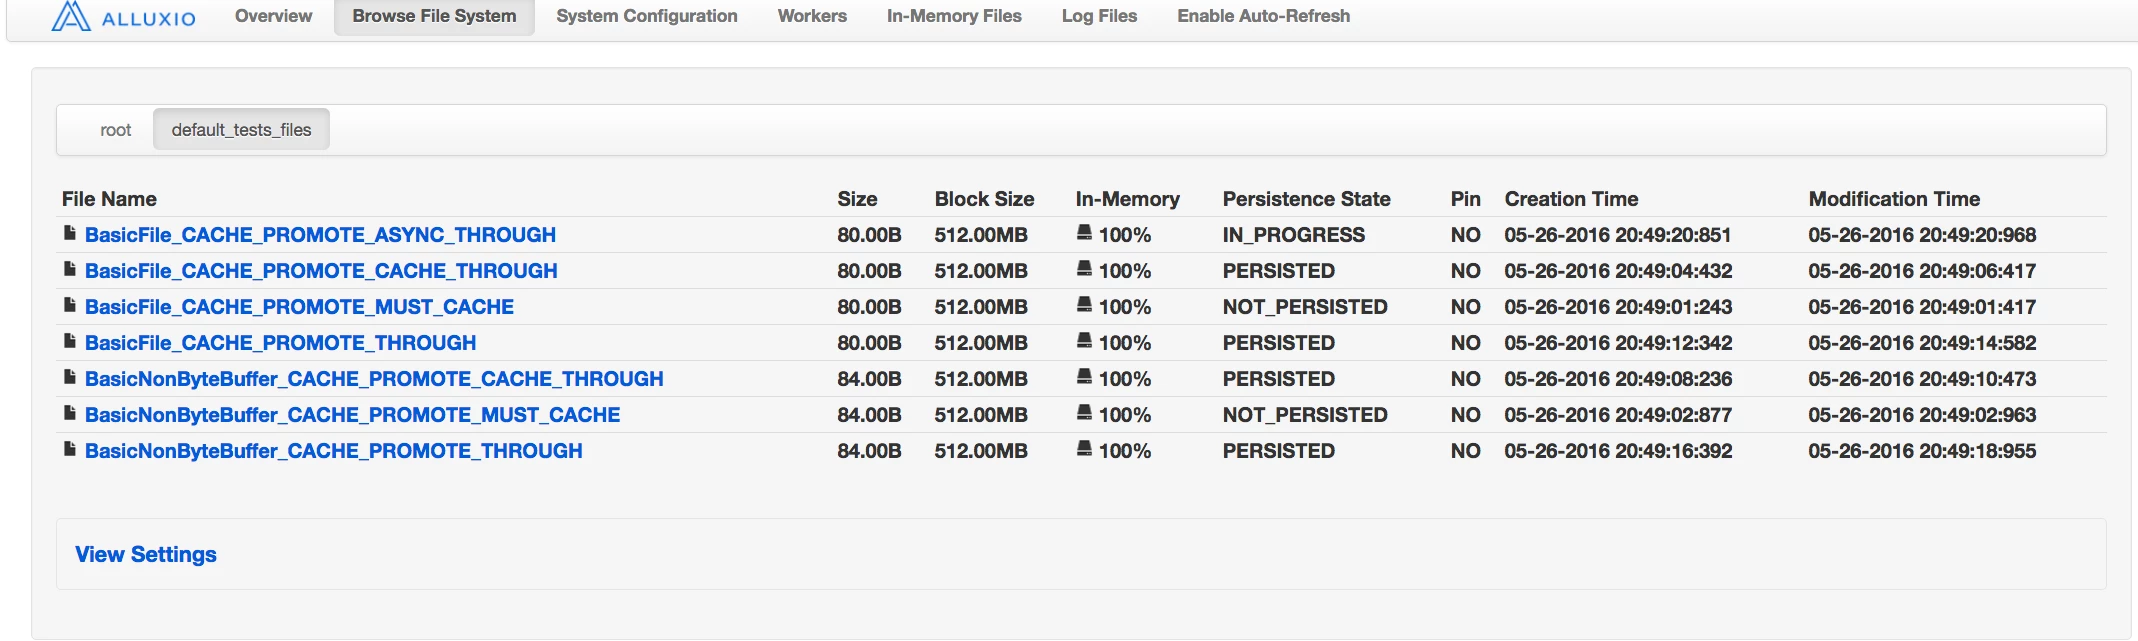Open Log Files page
This screenshot has height=641, width=2138.
pyautogui.click(x=1099, y=16)
